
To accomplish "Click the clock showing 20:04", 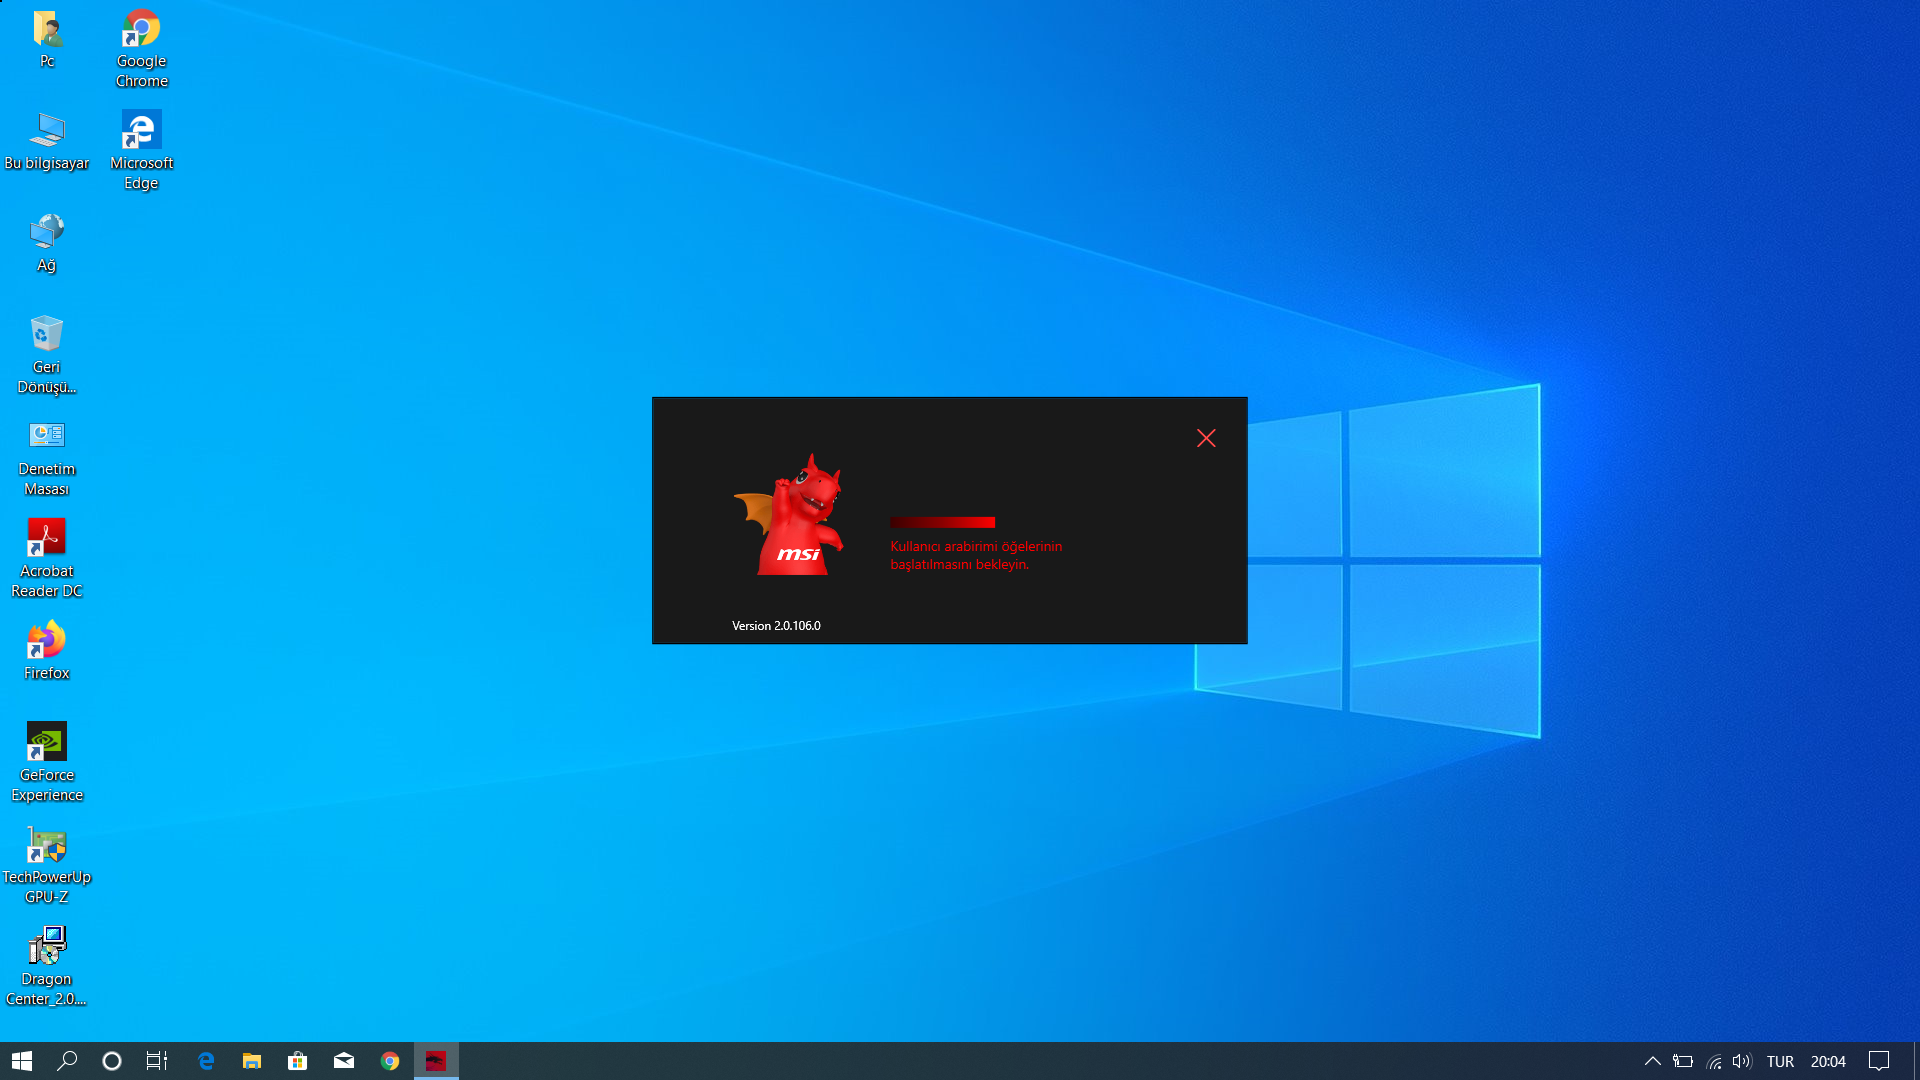I will point(1828,1061).
